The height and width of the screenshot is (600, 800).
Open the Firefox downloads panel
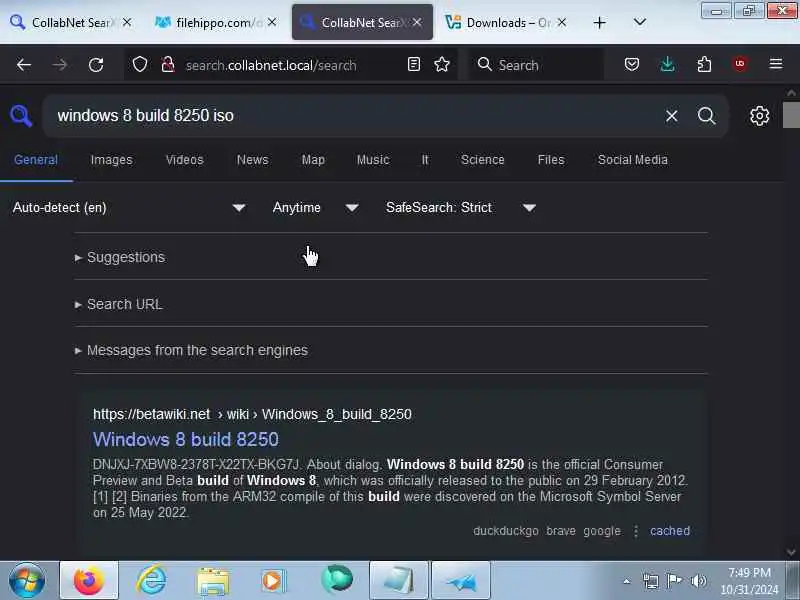click(x=667, y=64)
